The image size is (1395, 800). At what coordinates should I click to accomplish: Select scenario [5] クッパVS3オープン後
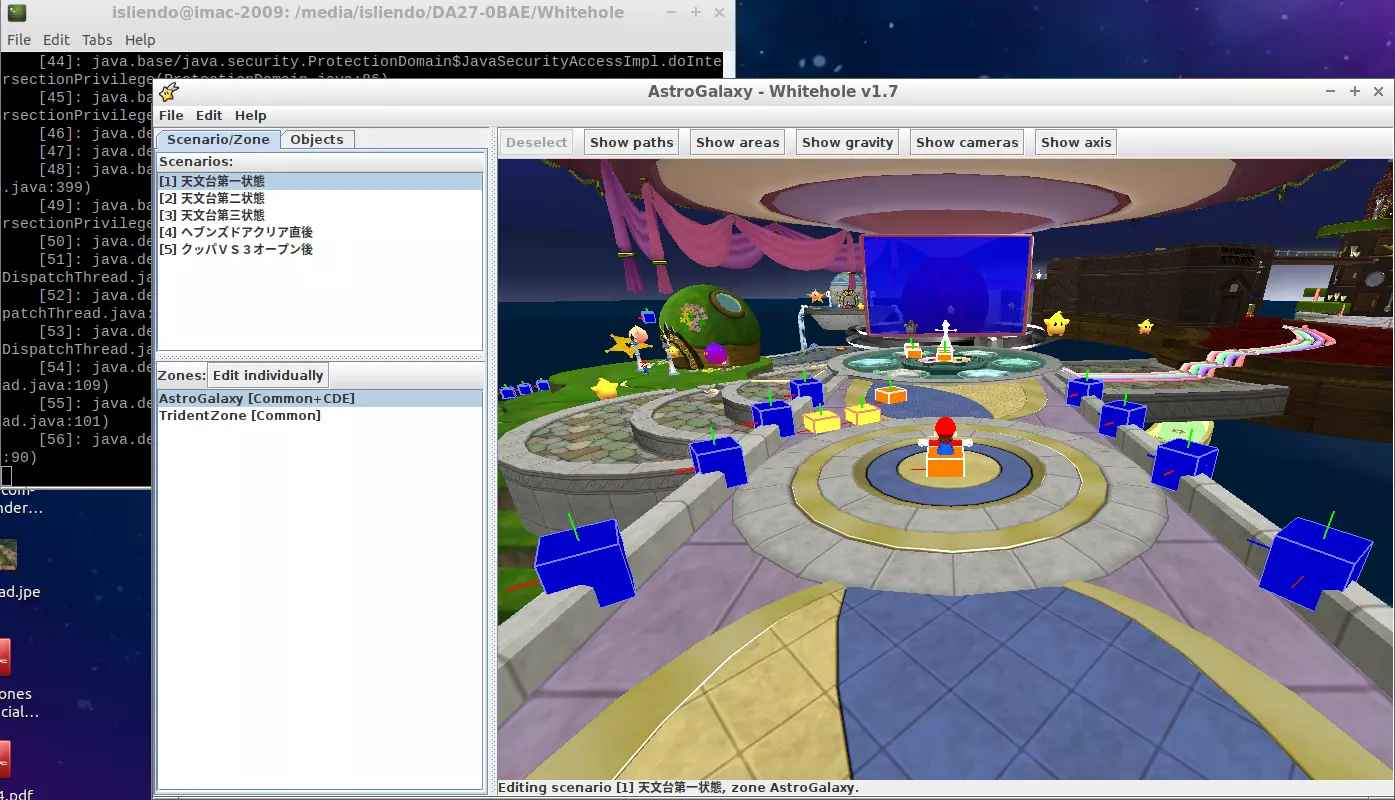[x=320, y=250]
